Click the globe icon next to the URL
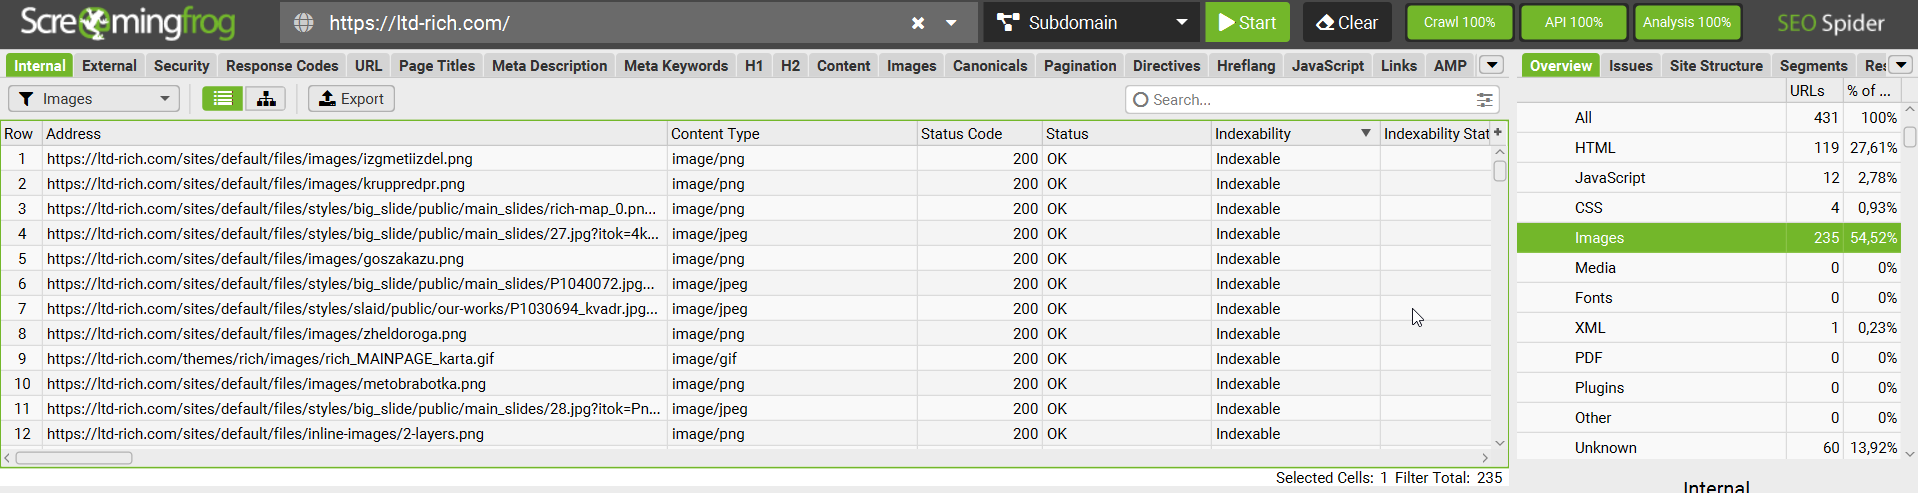Viewport: 1918px width, 493px height. (x=304, y=23)
